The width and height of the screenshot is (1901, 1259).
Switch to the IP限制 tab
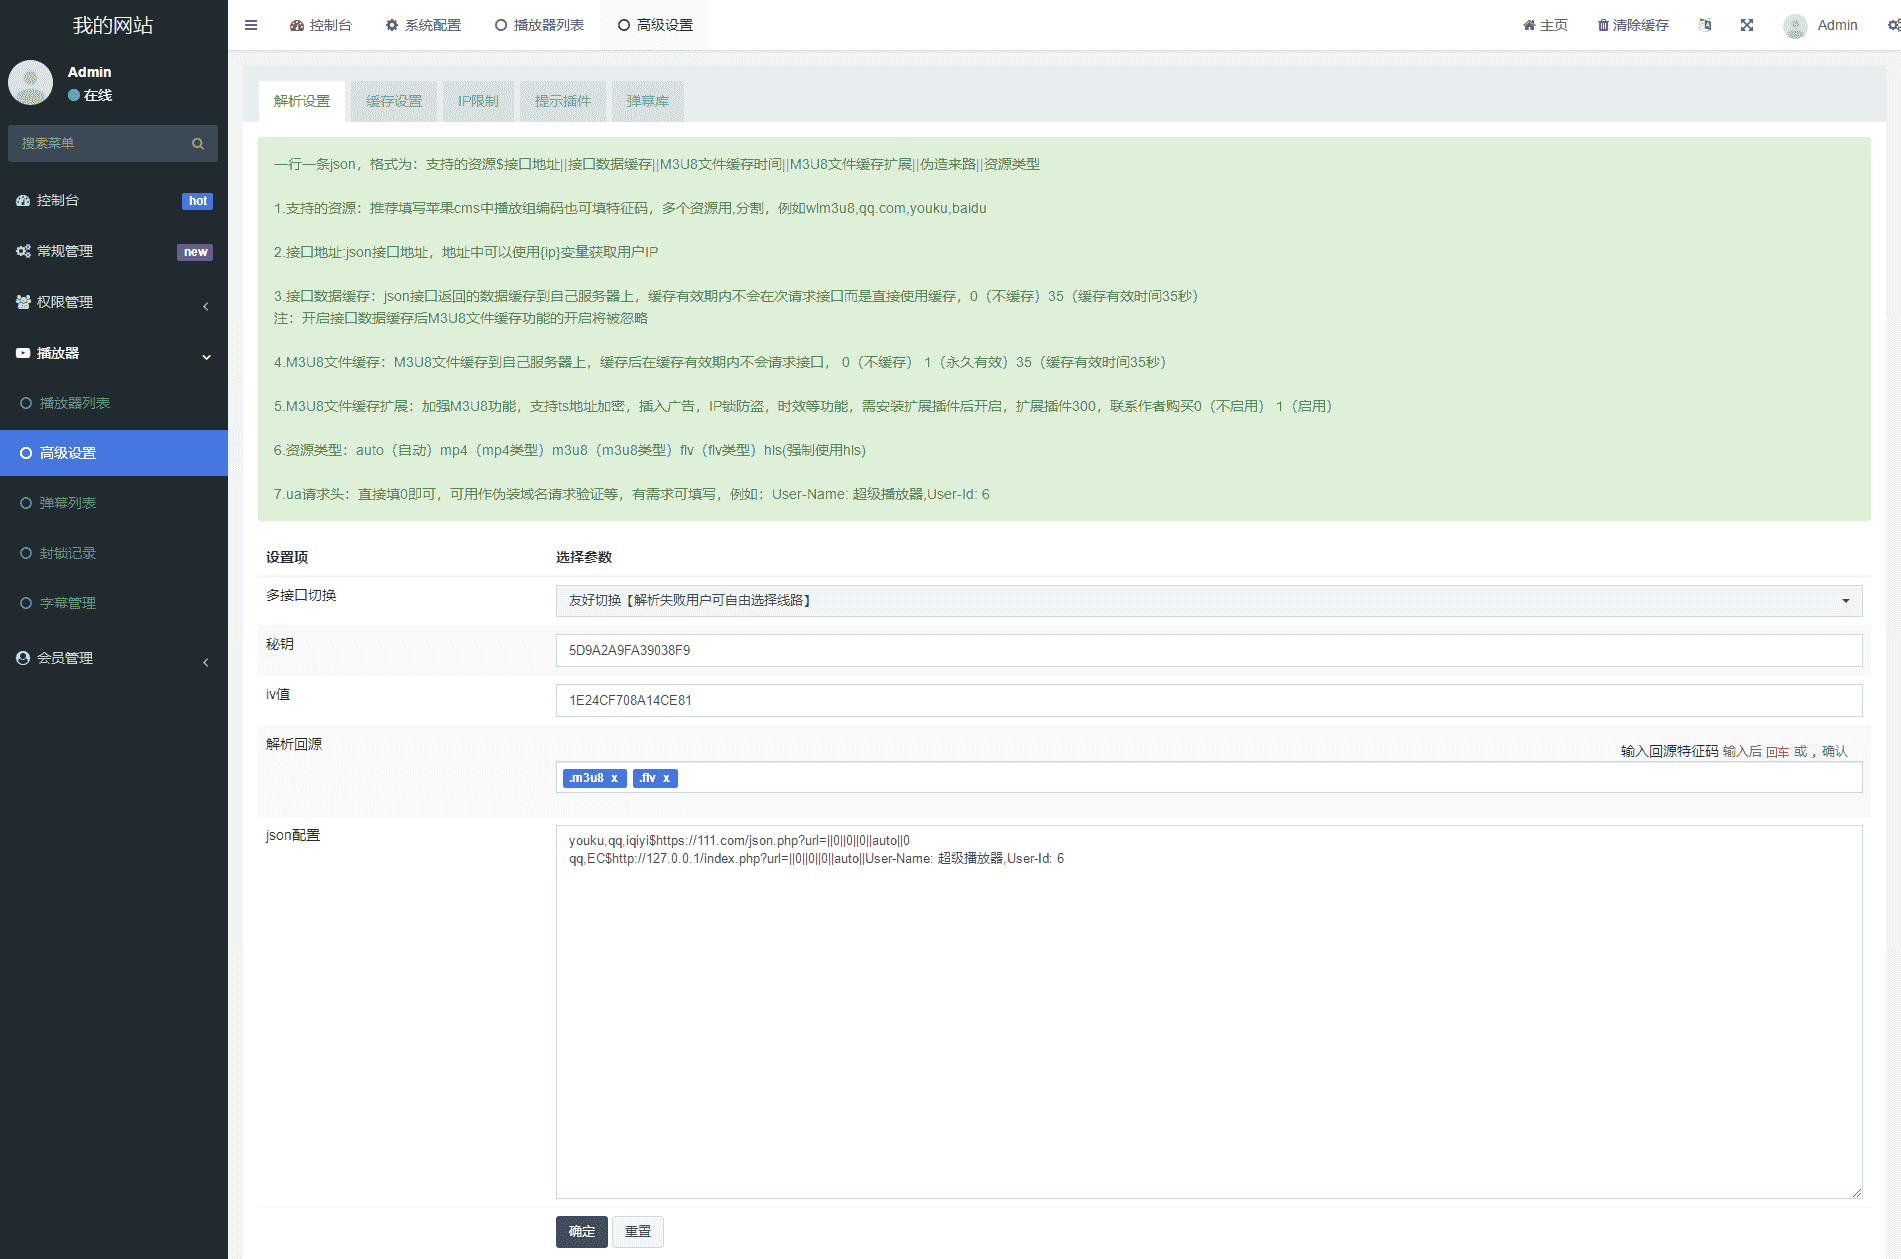[x=478, y=101]
